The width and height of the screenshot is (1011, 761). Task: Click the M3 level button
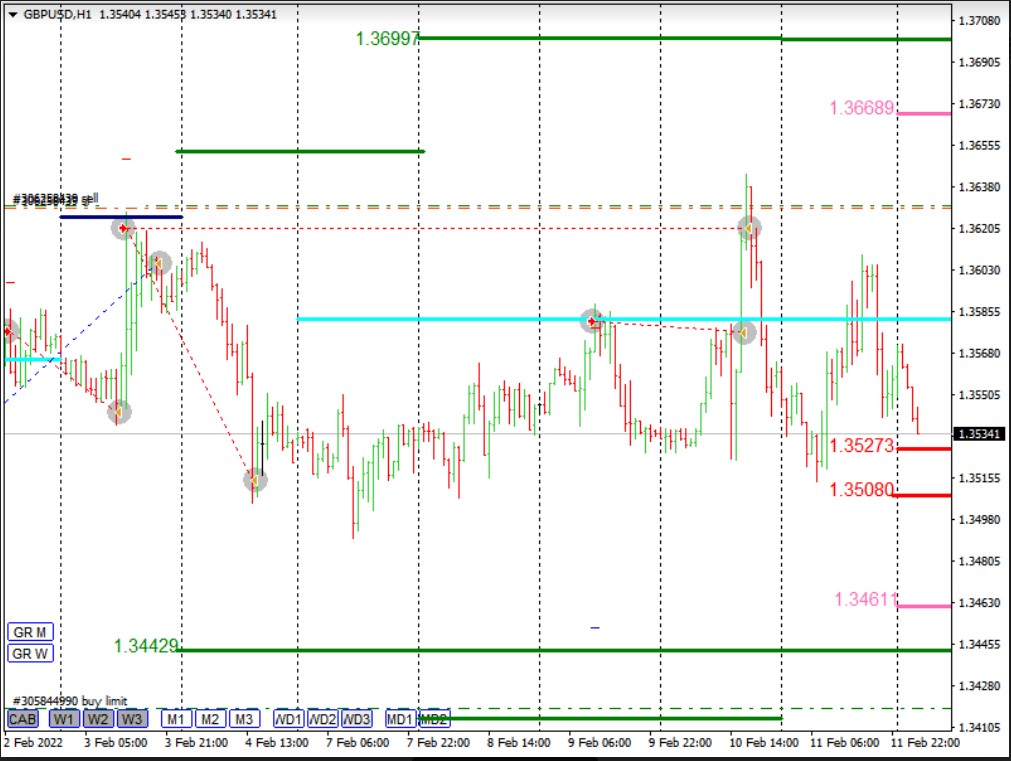coord(244,719)
